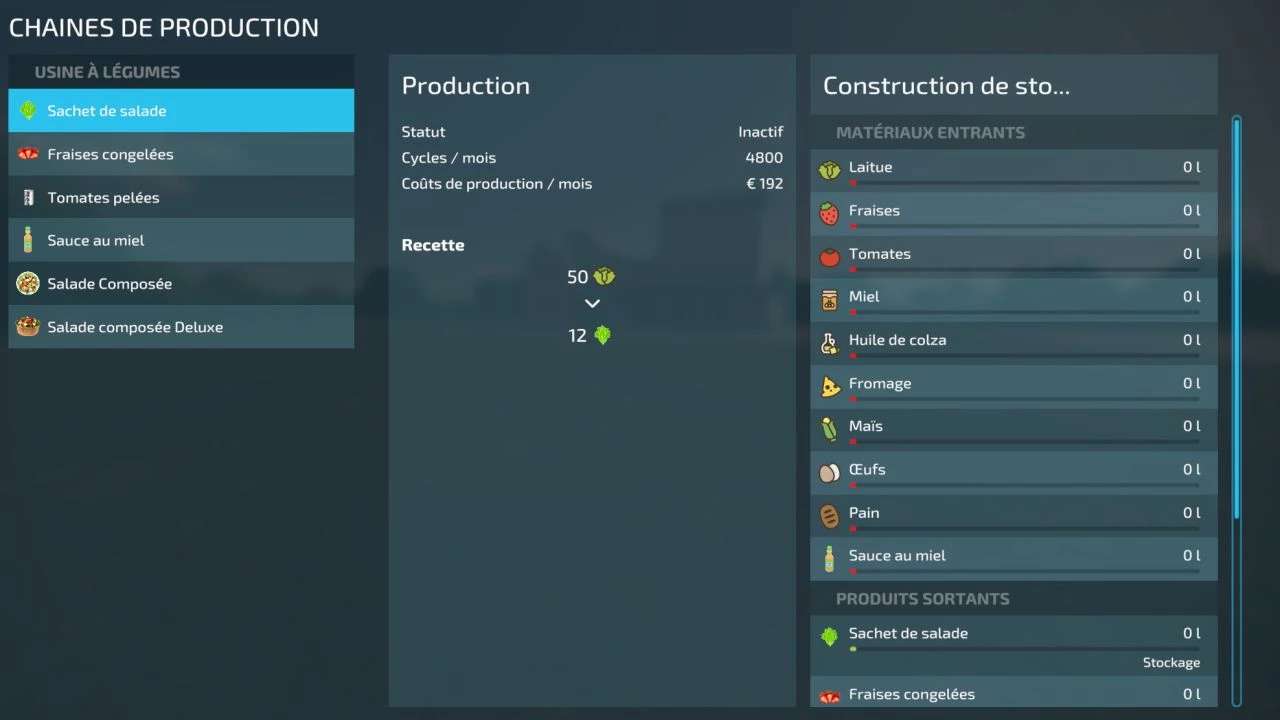Toggle the Inactif production status
Viewport: 1280px width, 720px height.
click(760, 132)
